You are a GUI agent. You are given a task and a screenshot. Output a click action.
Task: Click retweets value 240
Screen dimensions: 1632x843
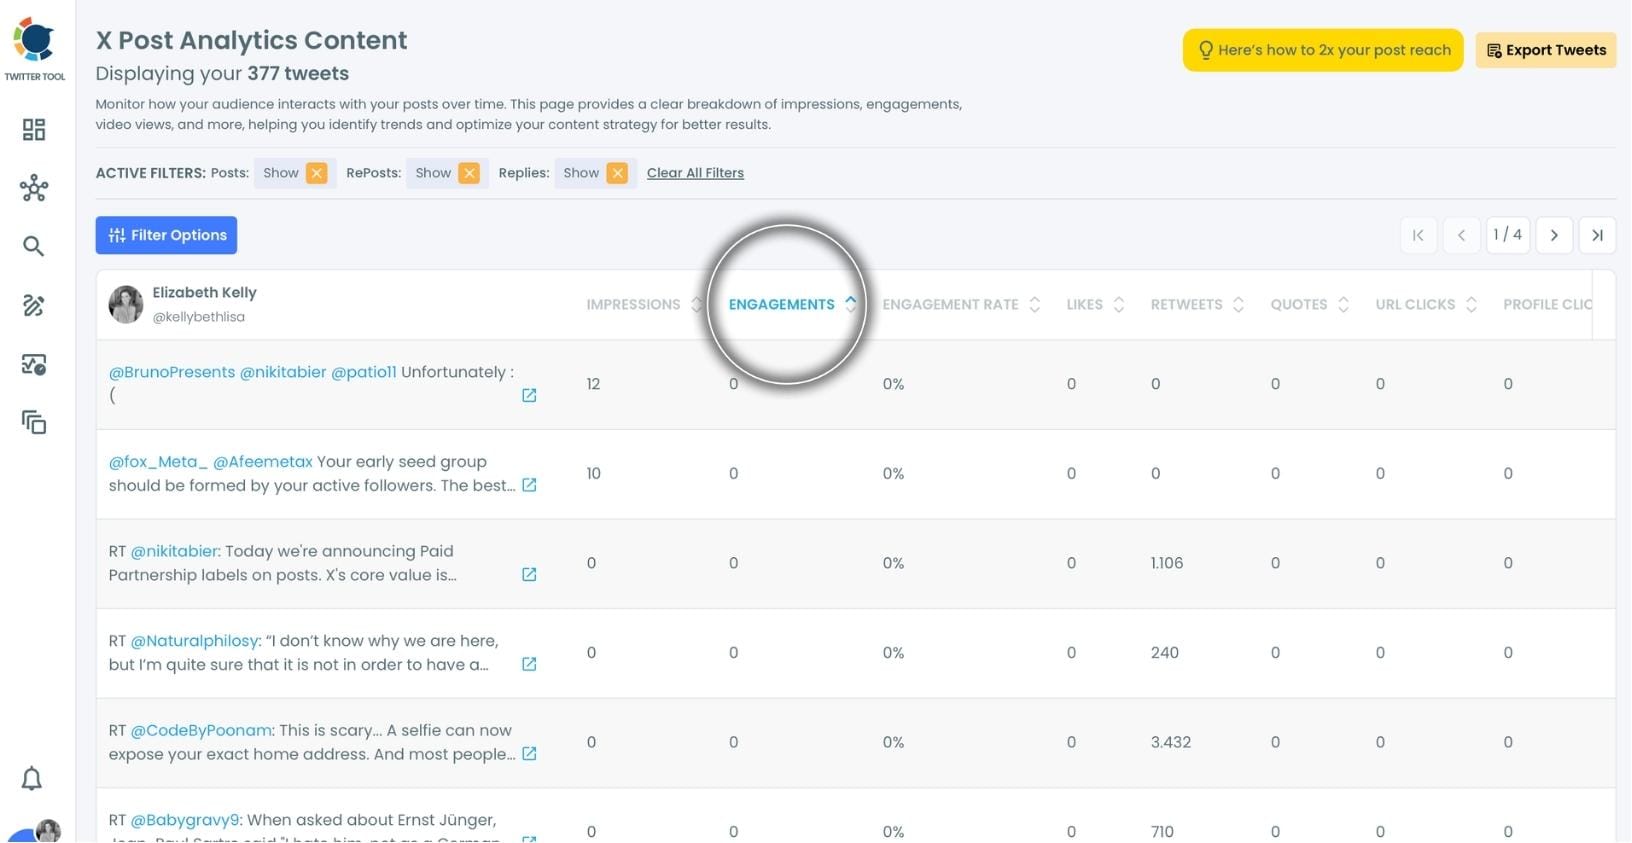point(1164,652)
